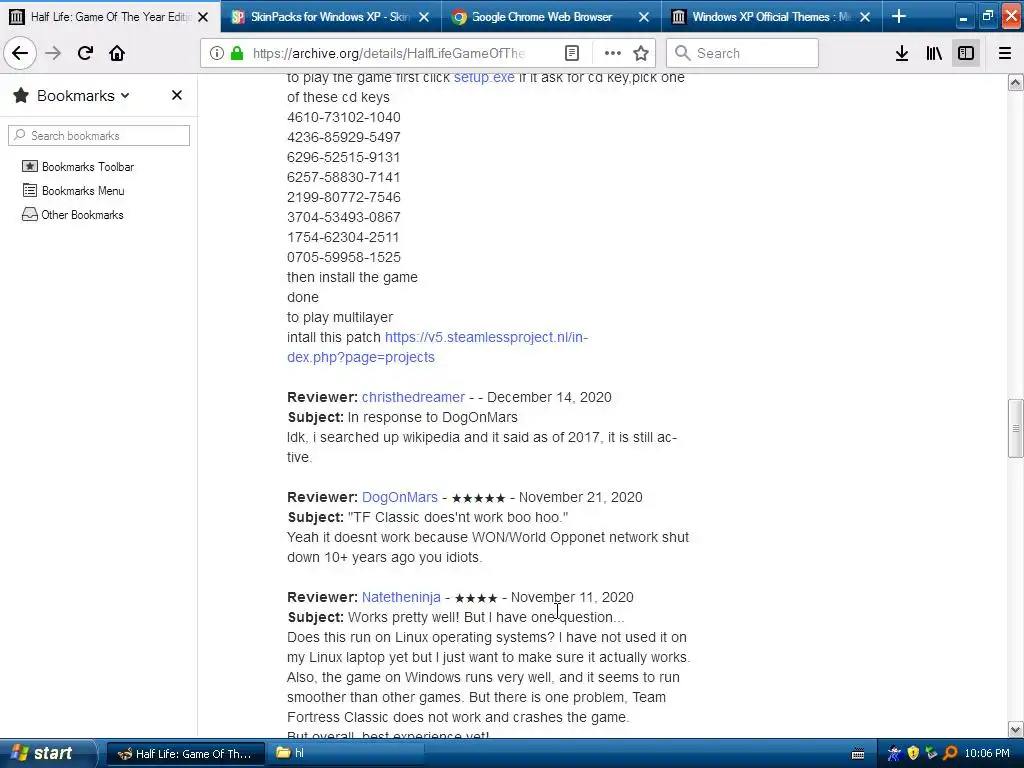Open the steamlessproject.nl patch link
1024x768 pixels.
(438, 347)
